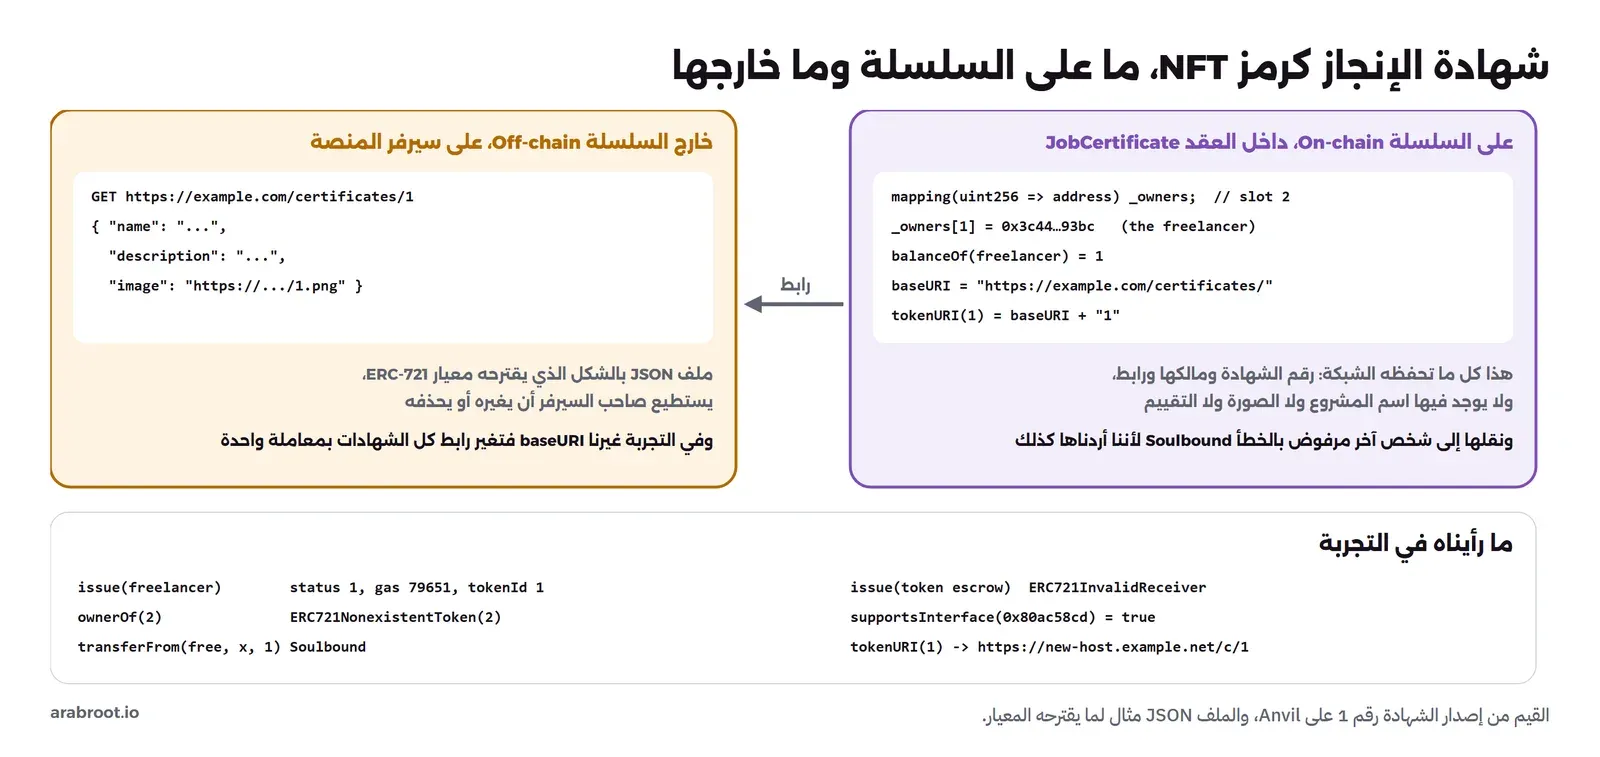Click the 'arabroot.io' footer text
This screenshot has height=757, width=1600.
[x=95, y=713]
